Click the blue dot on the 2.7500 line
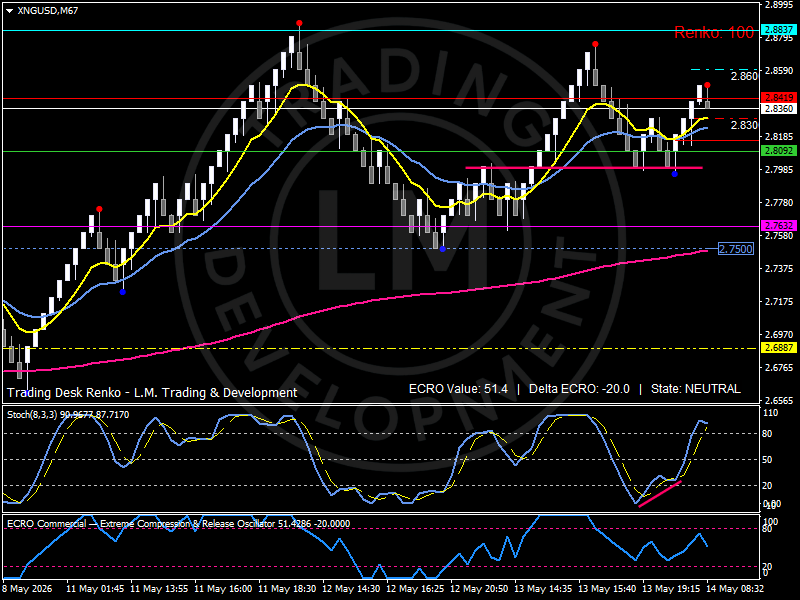 [x=442, y=249]
